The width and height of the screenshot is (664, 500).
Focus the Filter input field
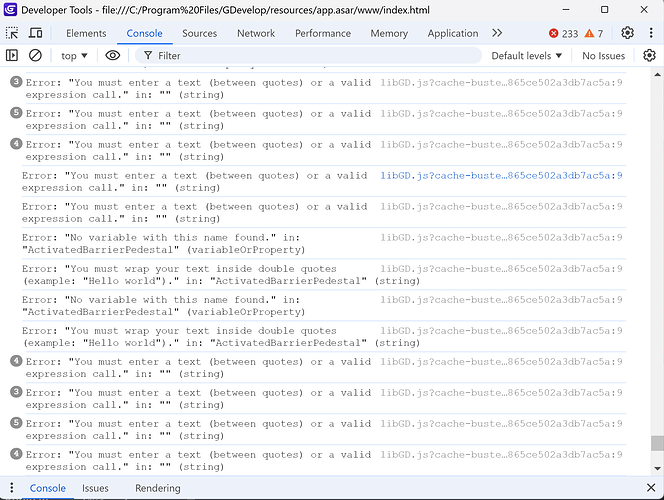308,55
